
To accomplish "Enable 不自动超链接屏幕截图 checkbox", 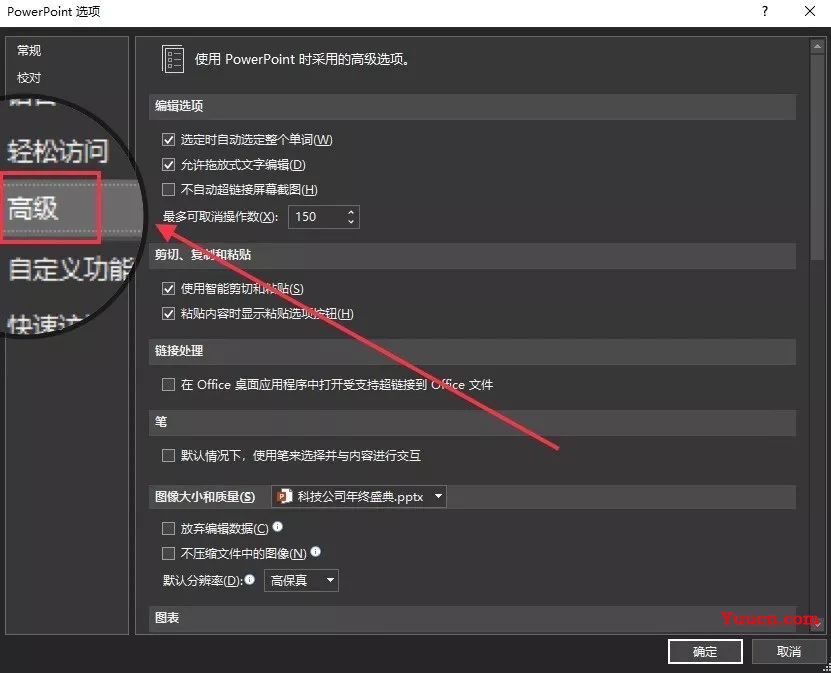I will tap(168, 190).
